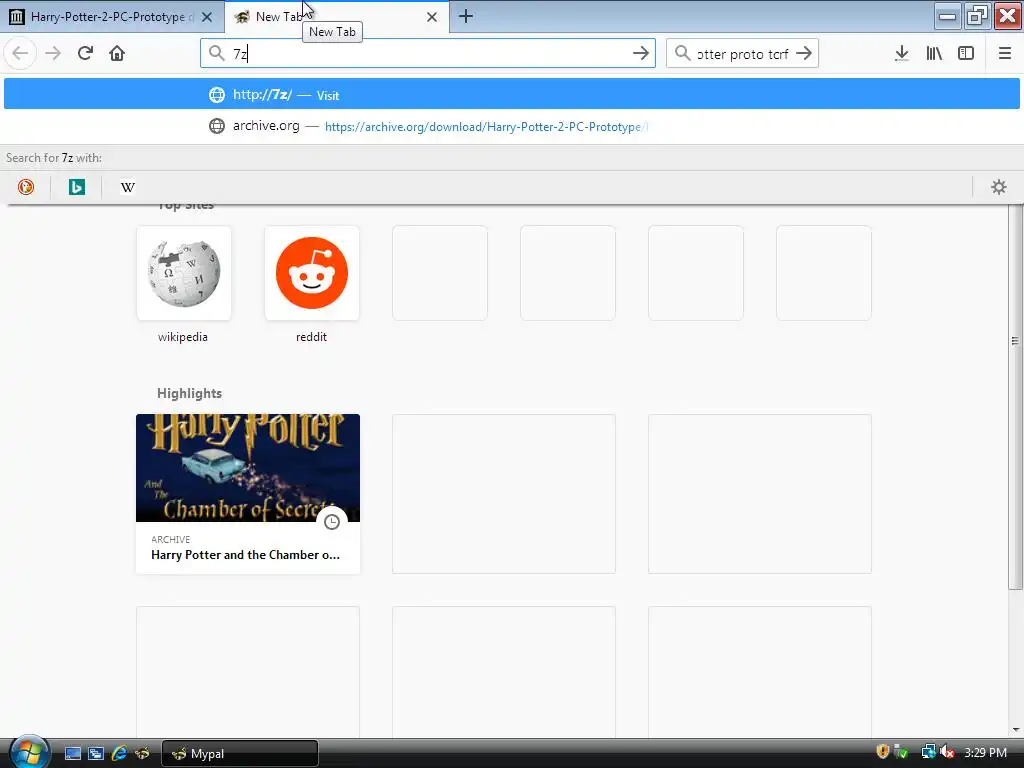Image resolution: width=1024 pixels, height=768 pixels.
Task: Open a new tab with plus button
Action: (466, 16)
